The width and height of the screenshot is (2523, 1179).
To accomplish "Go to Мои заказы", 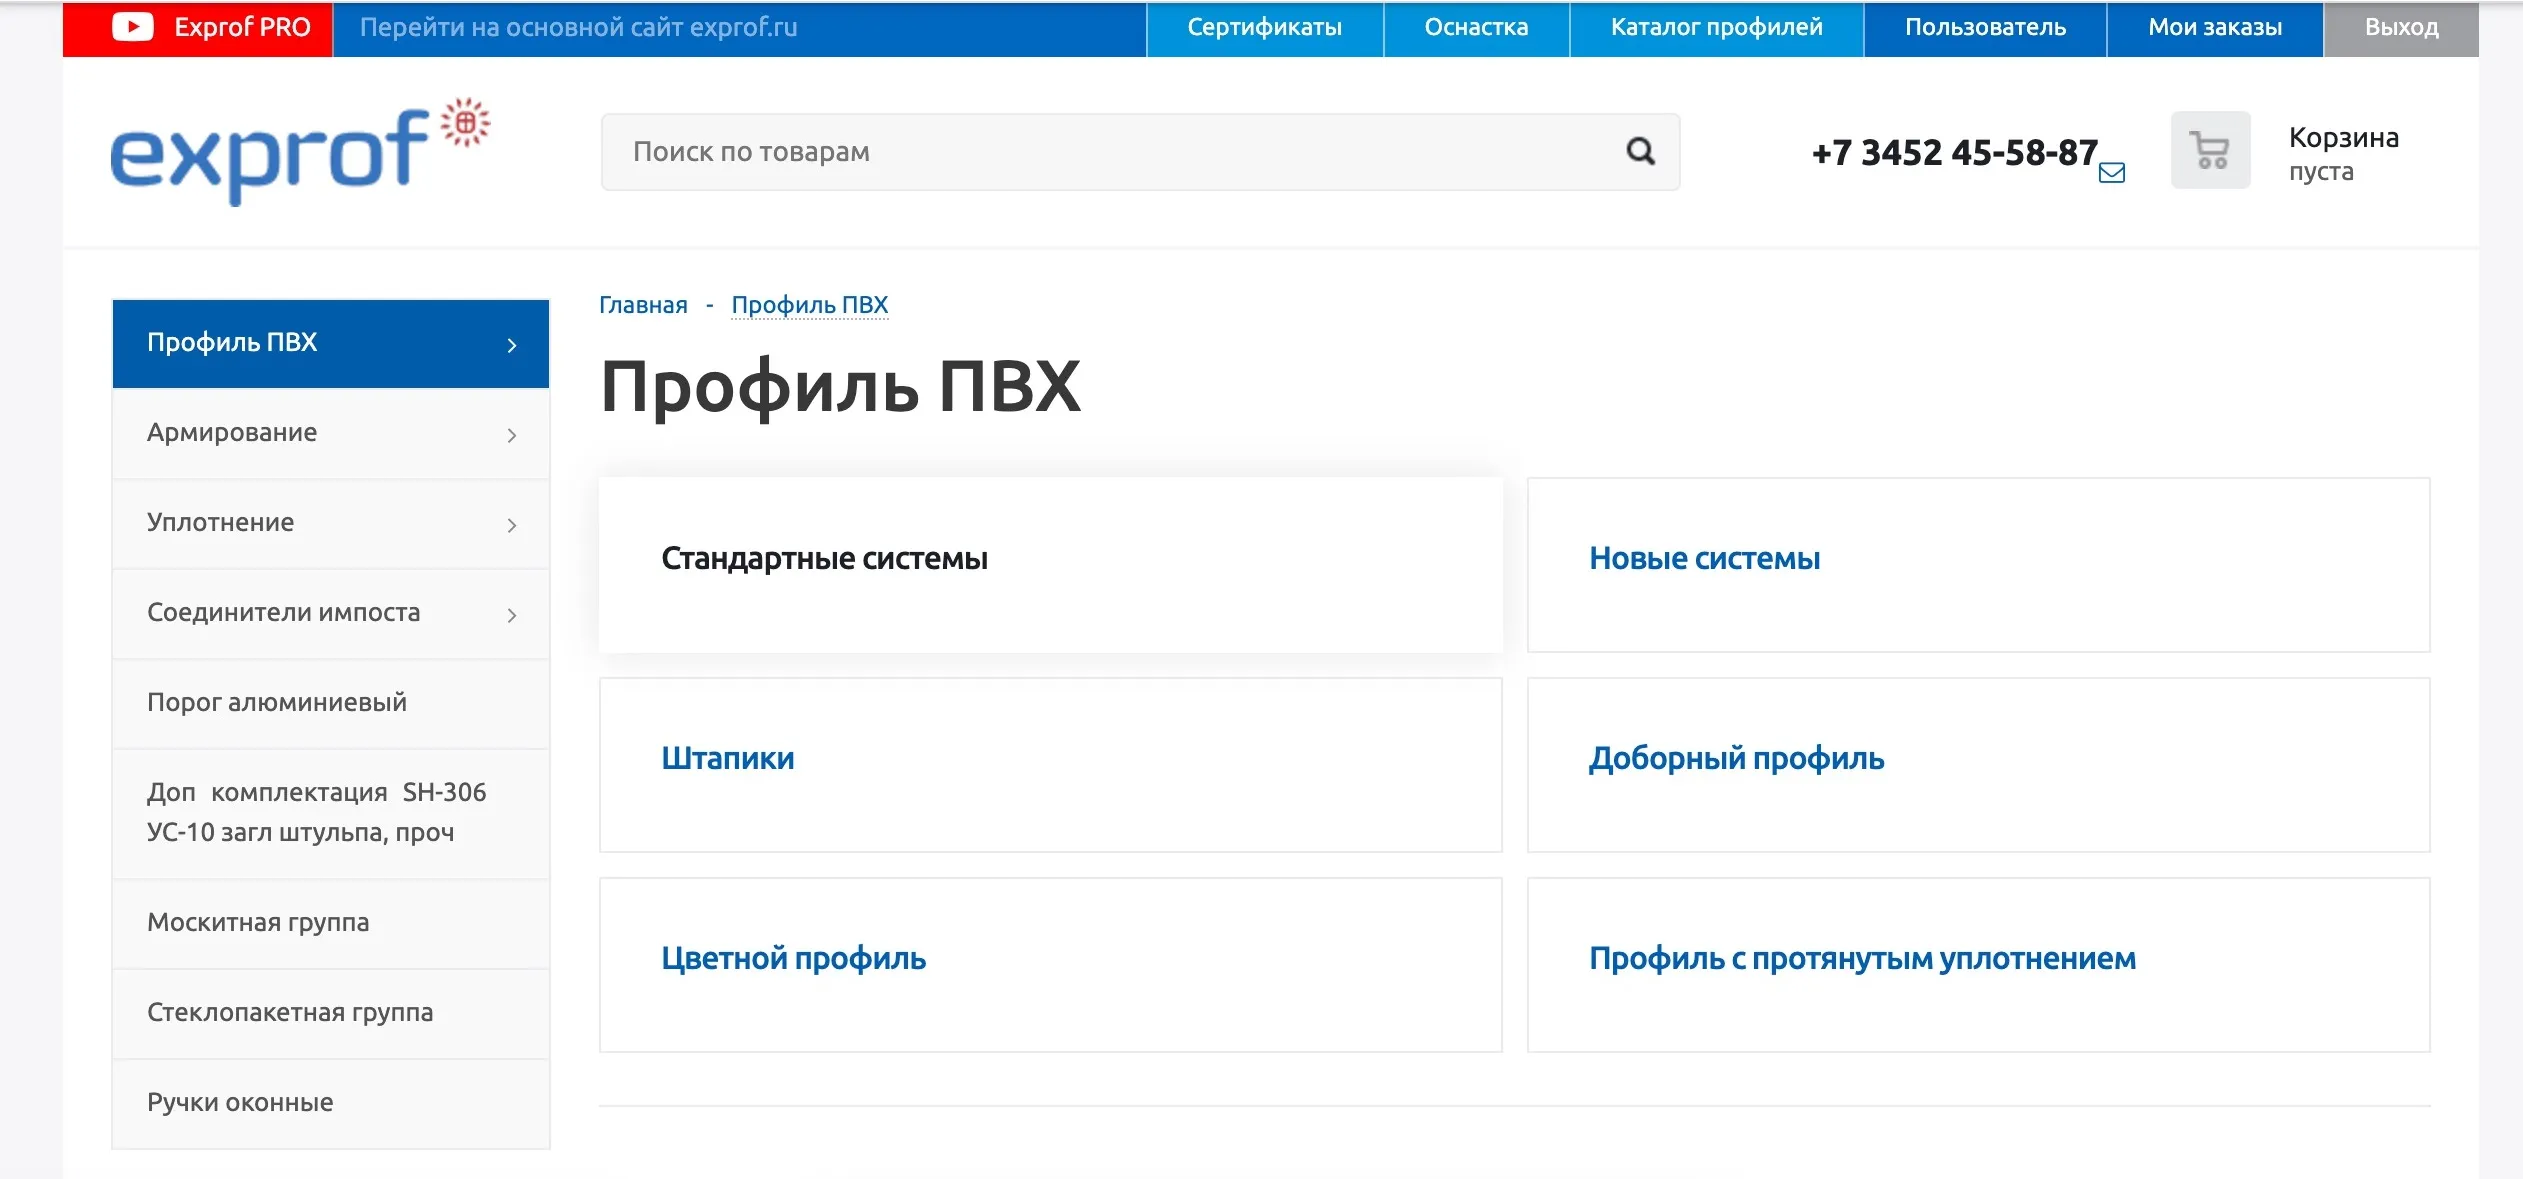I will pyautogui.click(x=2214, y=28).
